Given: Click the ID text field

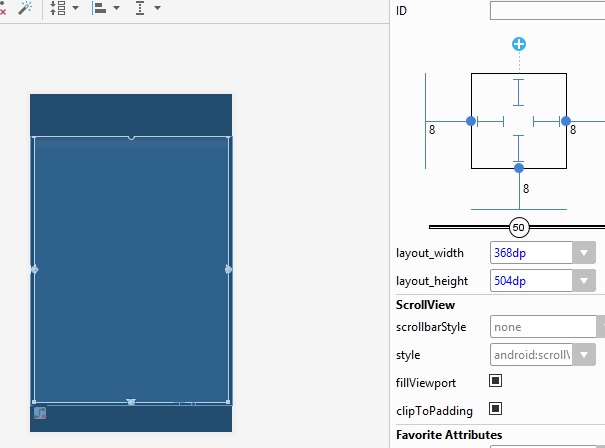Looking at the screenshot, I should (x=547, y=11).
